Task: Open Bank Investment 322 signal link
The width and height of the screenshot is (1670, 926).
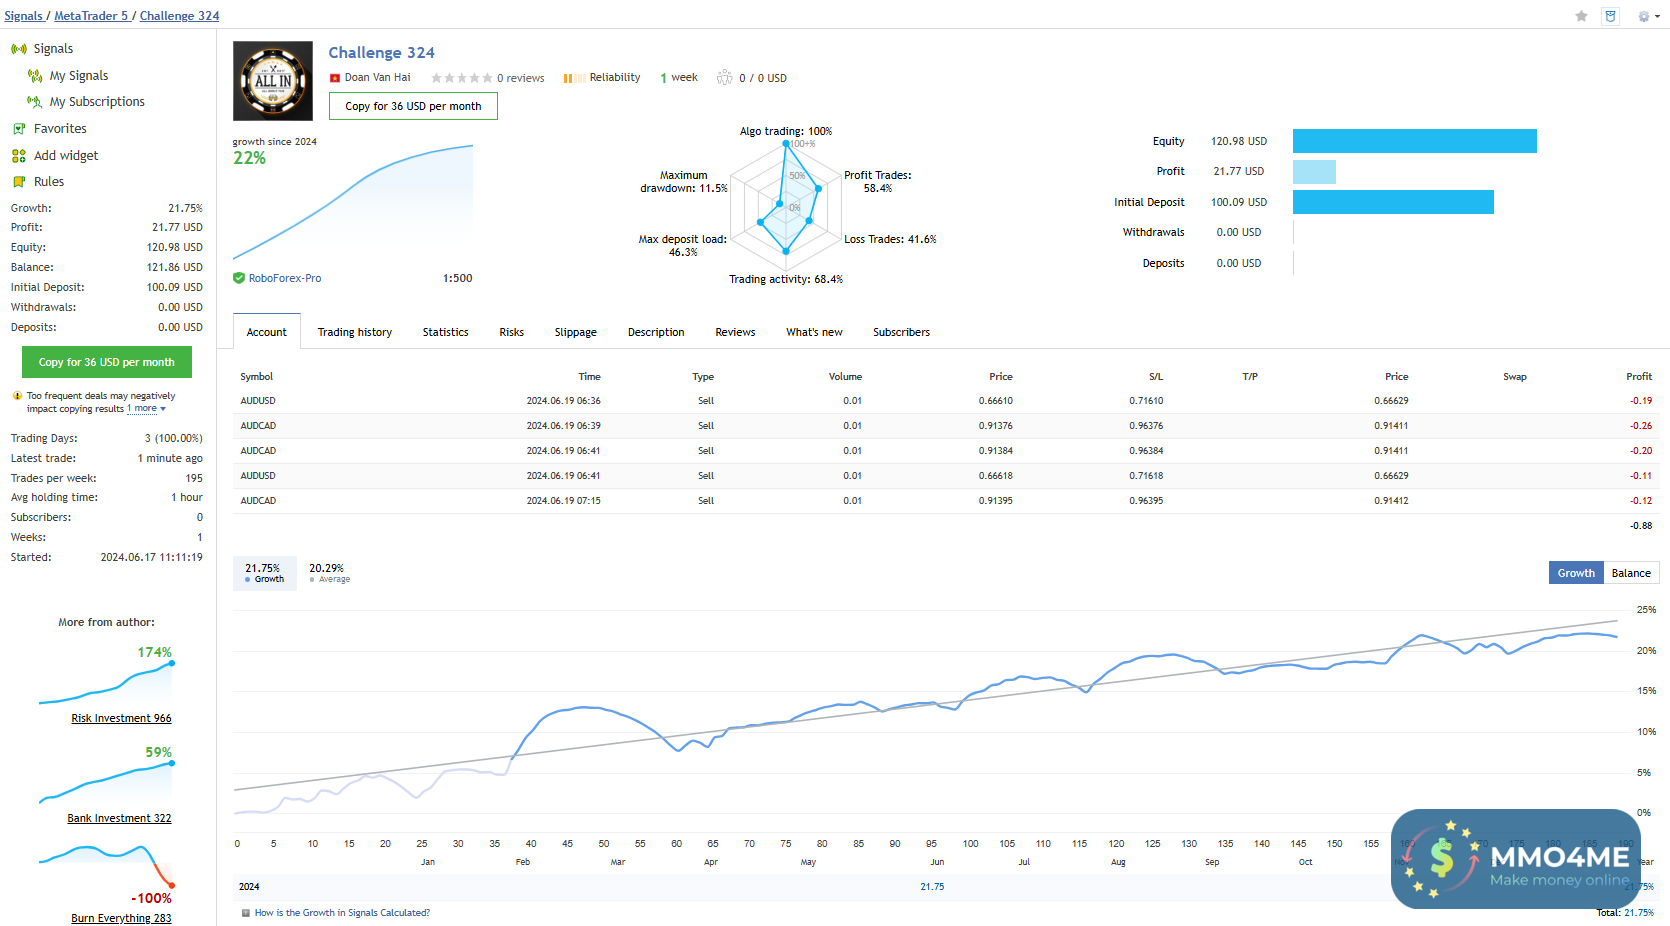Action: tap(119, 819)
